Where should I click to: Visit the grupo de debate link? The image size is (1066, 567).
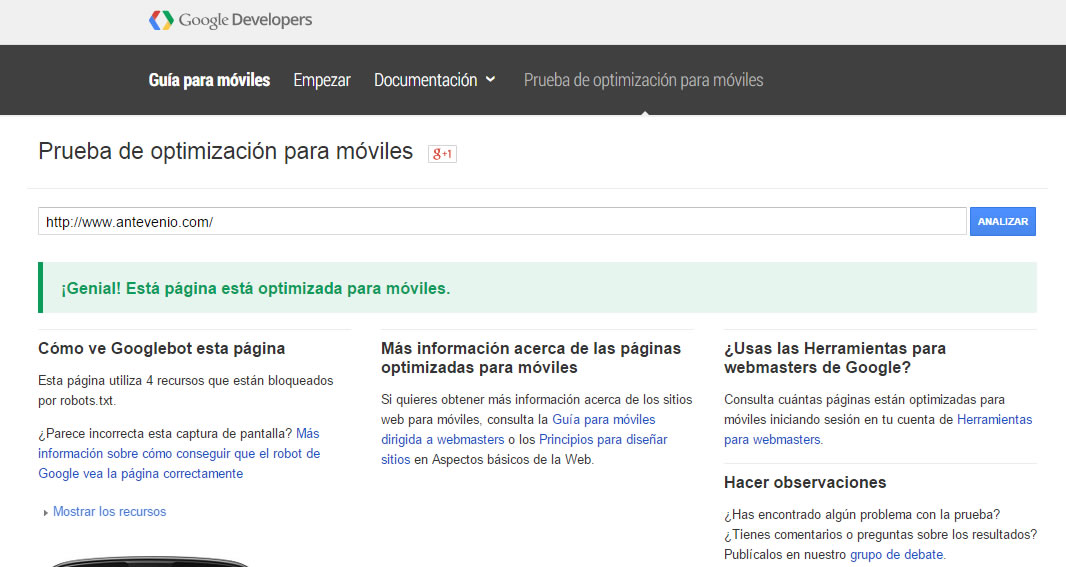point(896,555)
